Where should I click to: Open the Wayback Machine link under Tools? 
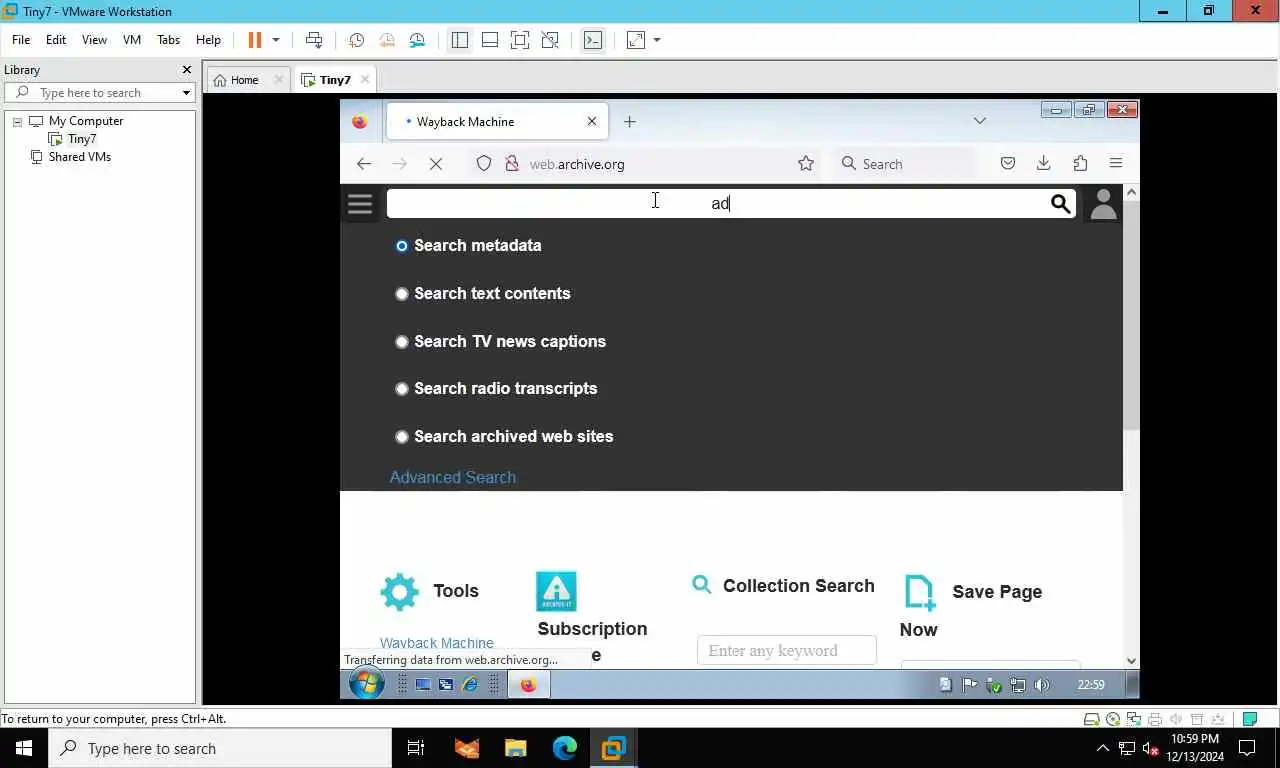[x=437, y=643]
